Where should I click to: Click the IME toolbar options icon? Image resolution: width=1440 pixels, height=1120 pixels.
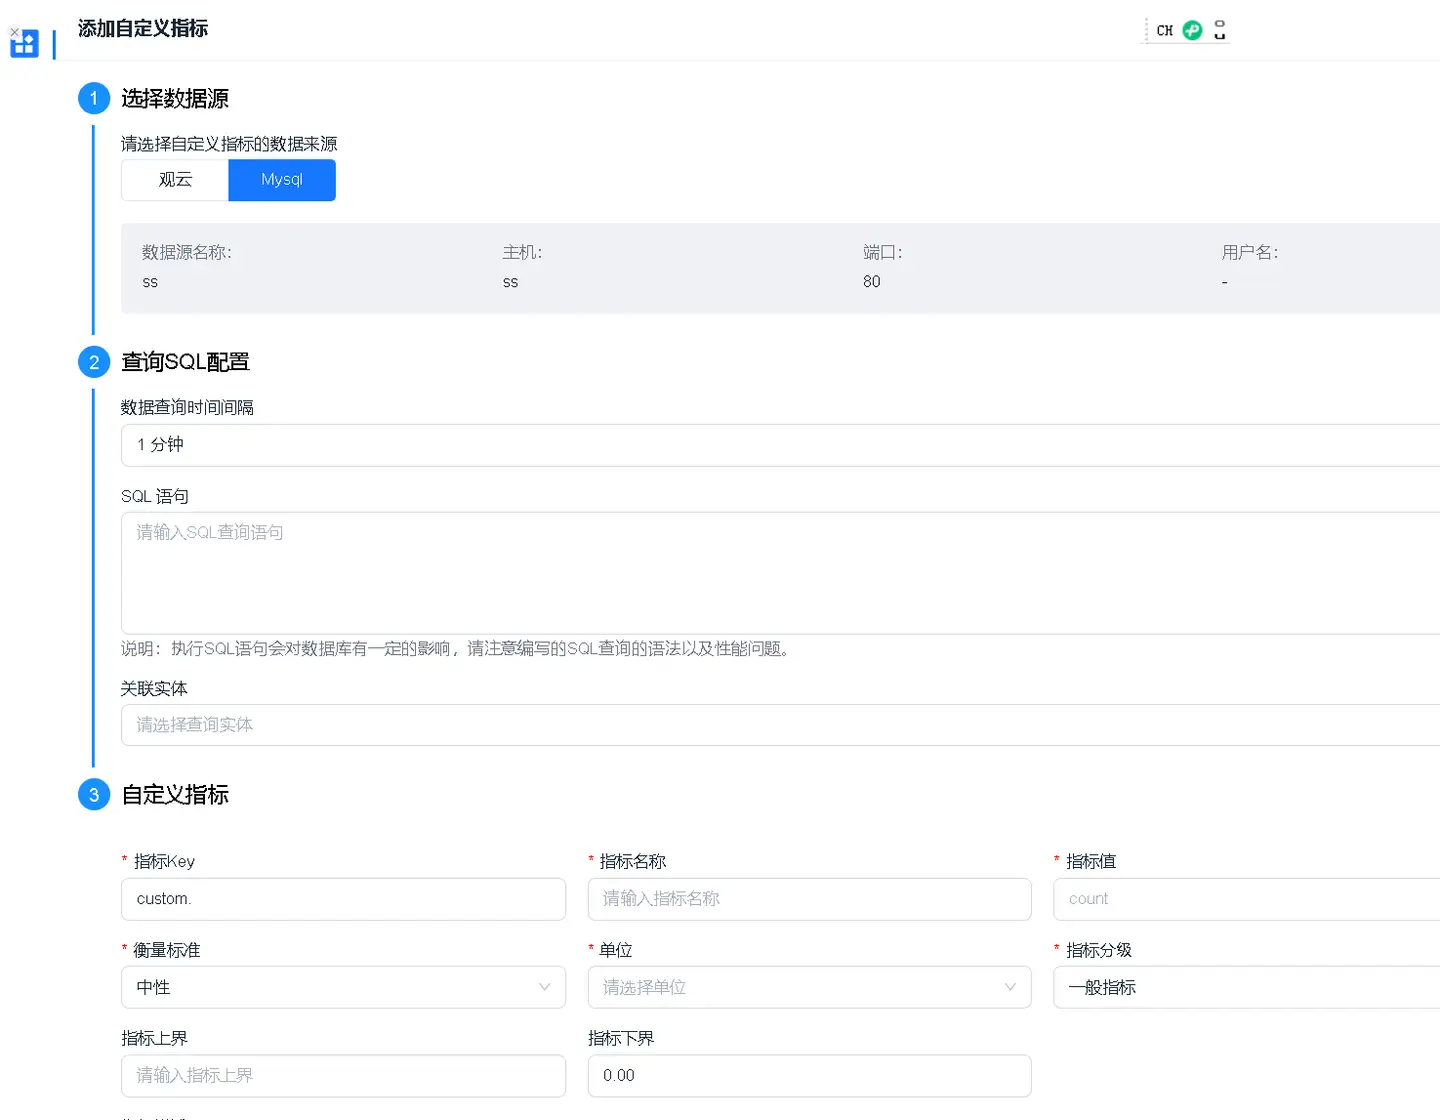1219,30
